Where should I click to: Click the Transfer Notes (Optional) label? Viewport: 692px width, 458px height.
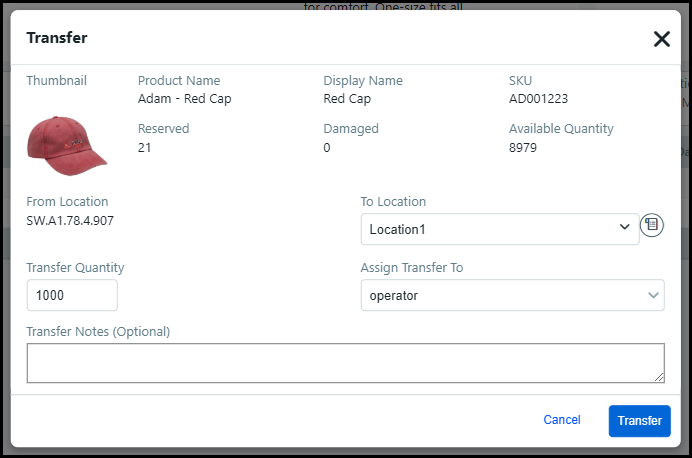coord(98,331)
